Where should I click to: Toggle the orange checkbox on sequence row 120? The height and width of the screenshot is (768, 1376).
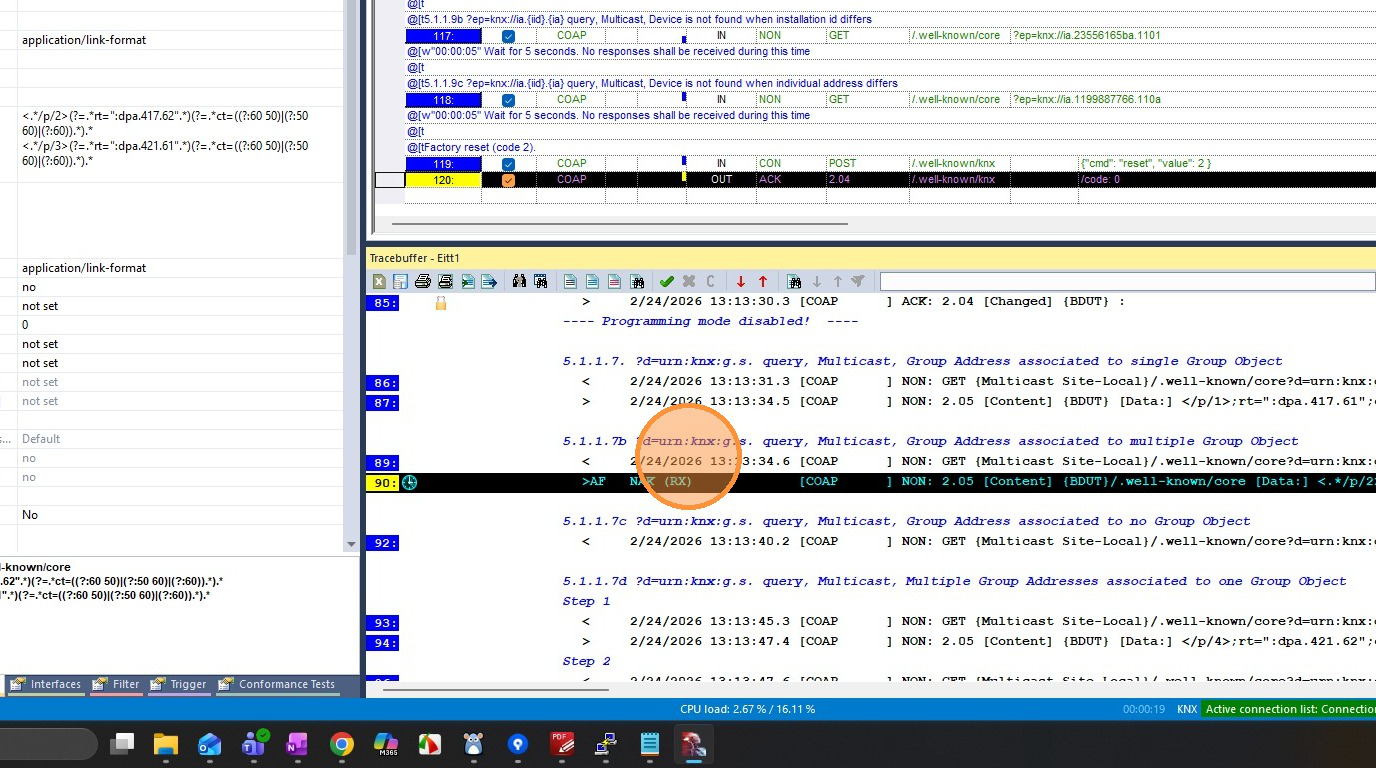(x=508, y=180)
